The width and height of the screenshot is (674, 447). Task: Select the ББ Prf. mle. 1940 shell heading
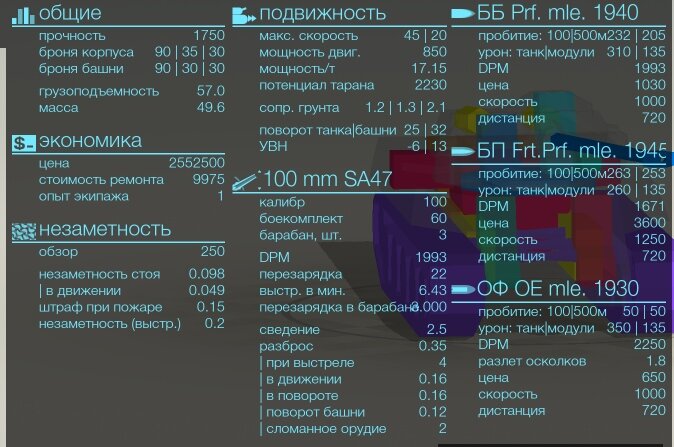[x=558, y=12]
